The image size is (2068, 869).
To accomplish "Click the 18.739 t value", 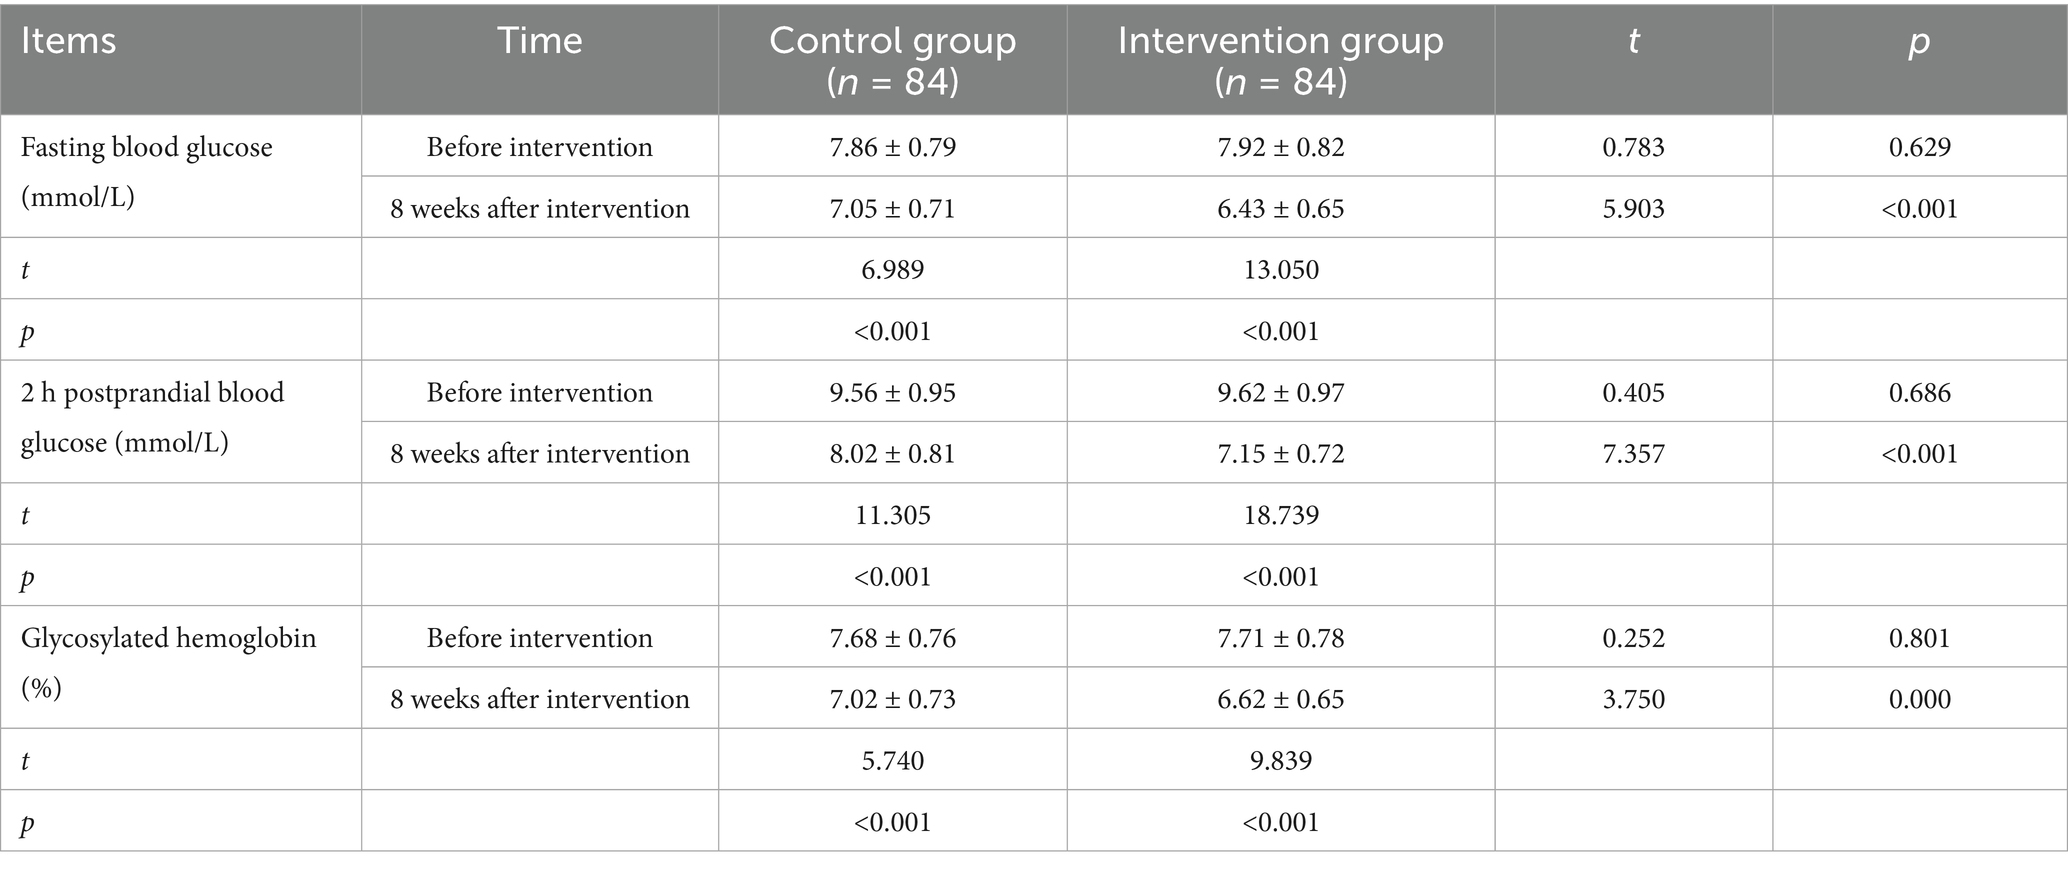I will [1281, 515].
